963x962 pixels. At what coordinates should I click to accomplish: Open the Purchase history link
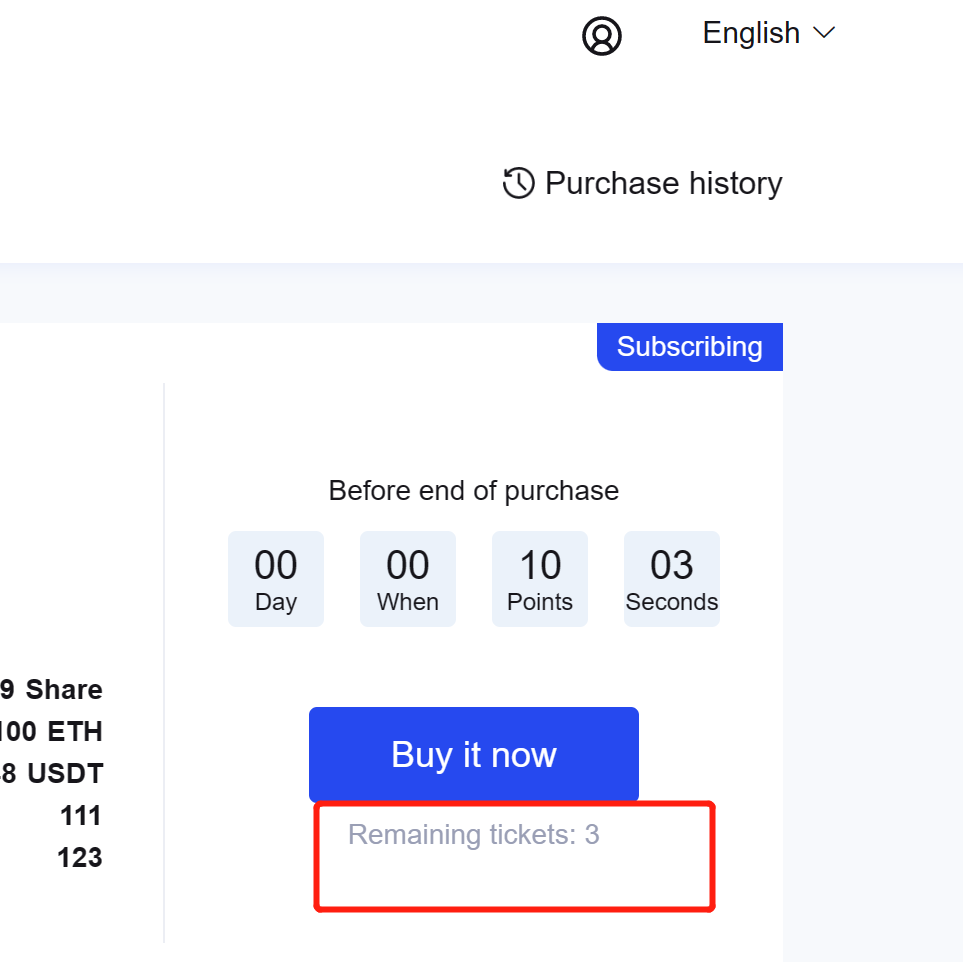(x=663, y=183)
